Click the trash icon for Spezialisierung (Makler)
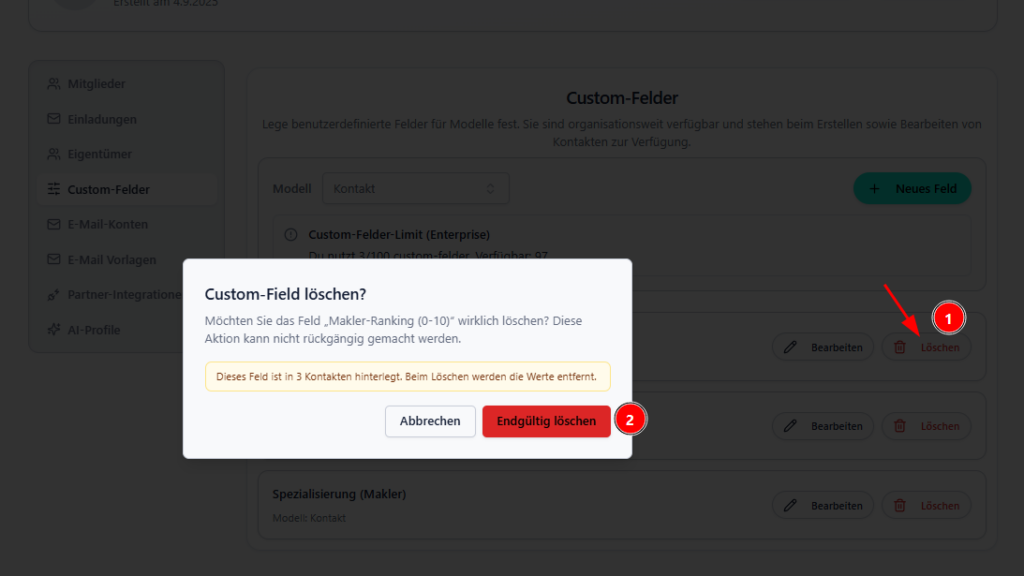Viewport: 1024px width, 576px height. pyautogui.click(x=900, y=506)
